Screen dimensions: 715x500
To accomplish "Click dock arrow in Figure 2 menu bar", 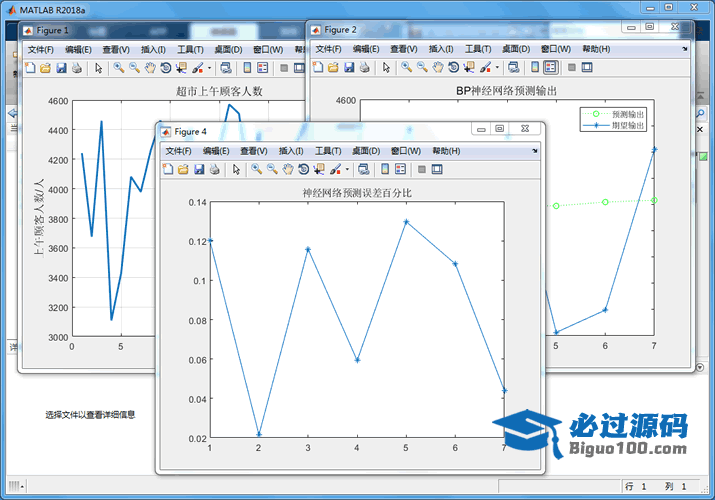I will [685, 49].
